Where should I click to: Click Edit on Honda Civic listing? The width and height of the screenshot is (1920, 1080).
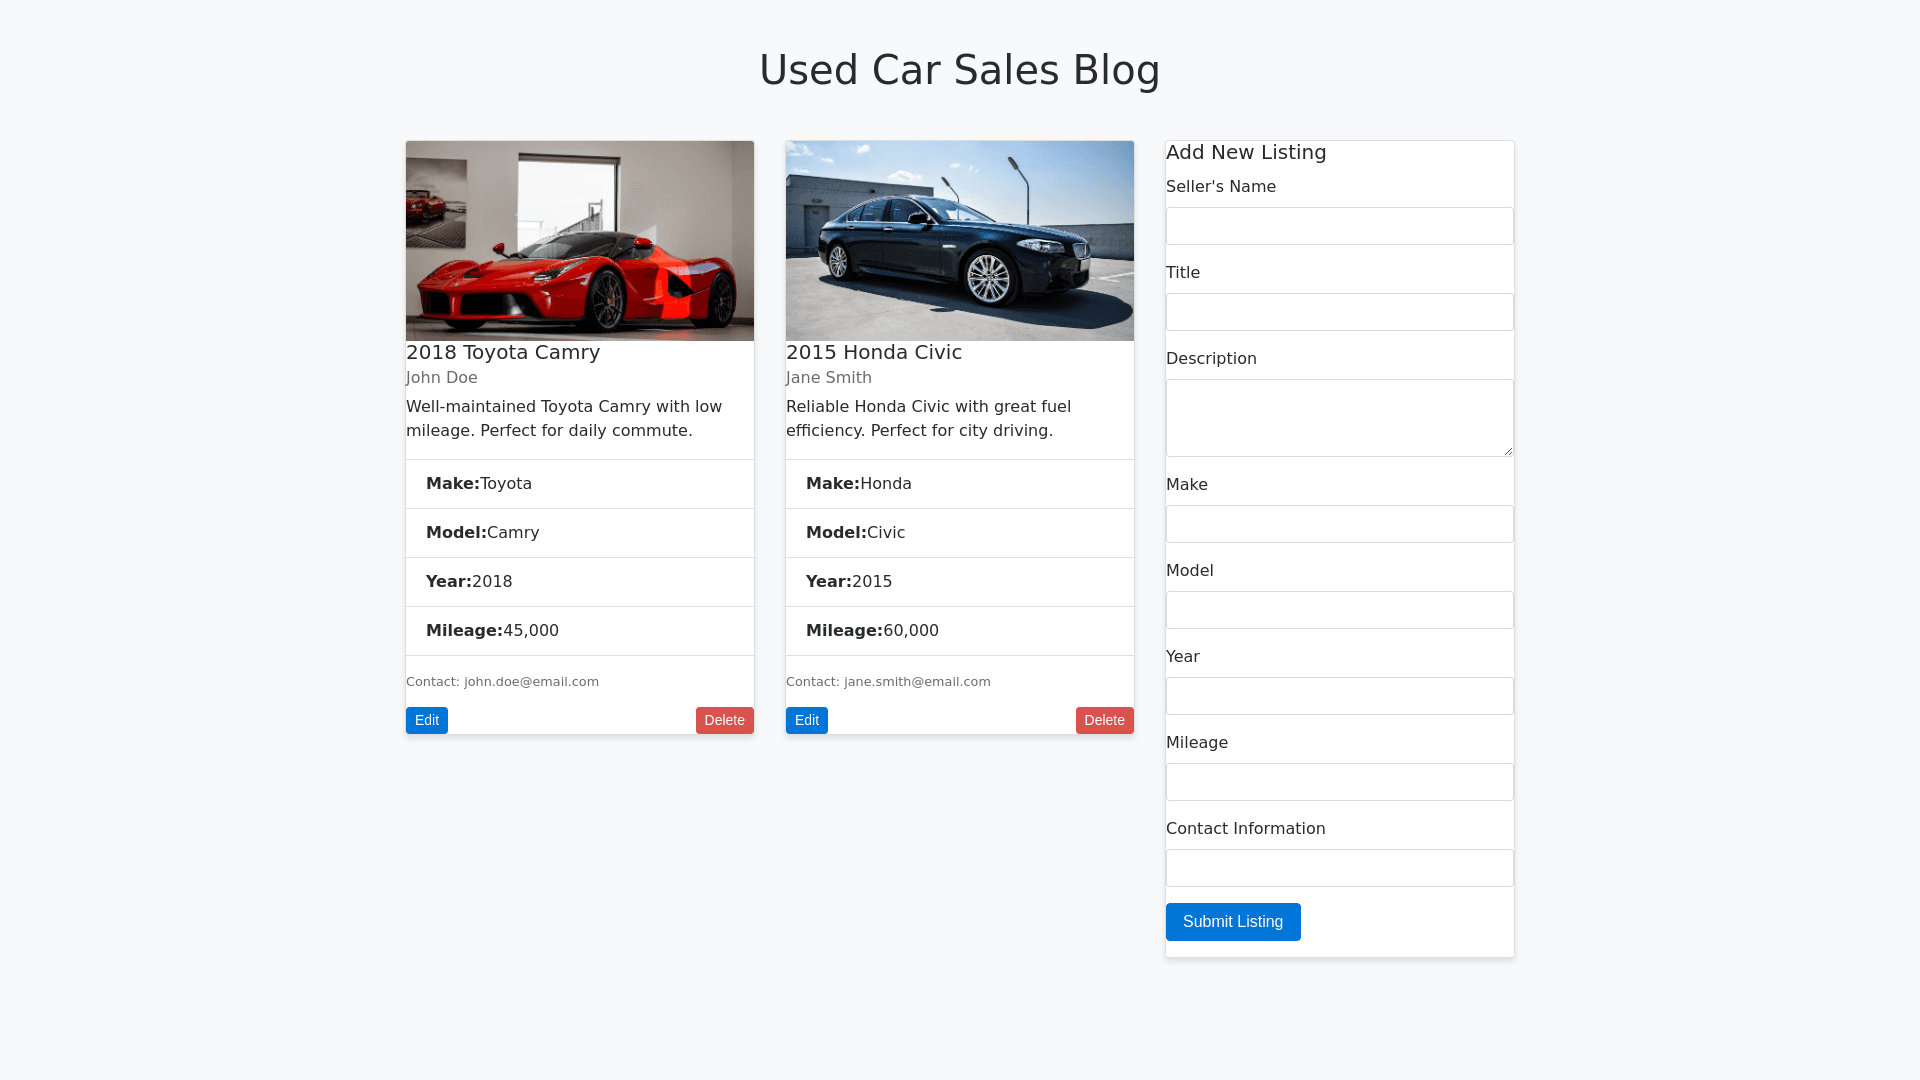point(806,720)
